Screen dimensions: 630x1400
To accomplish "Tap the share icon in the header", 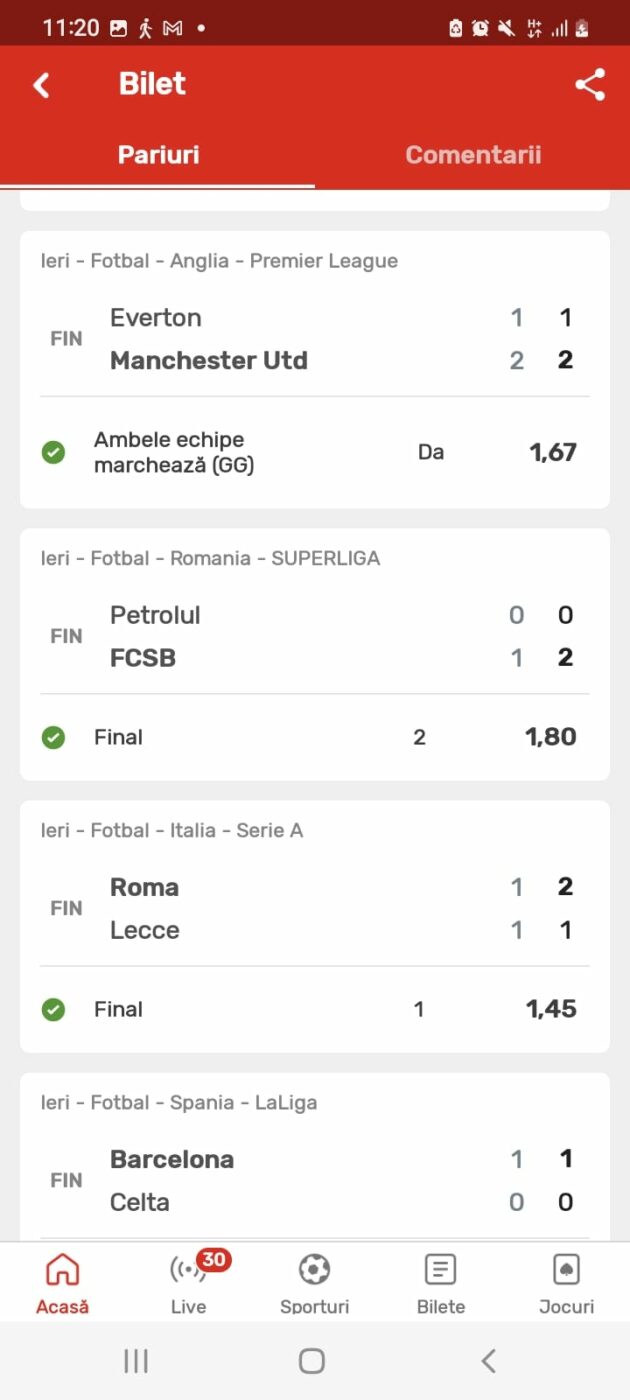I will click(590, 85).
